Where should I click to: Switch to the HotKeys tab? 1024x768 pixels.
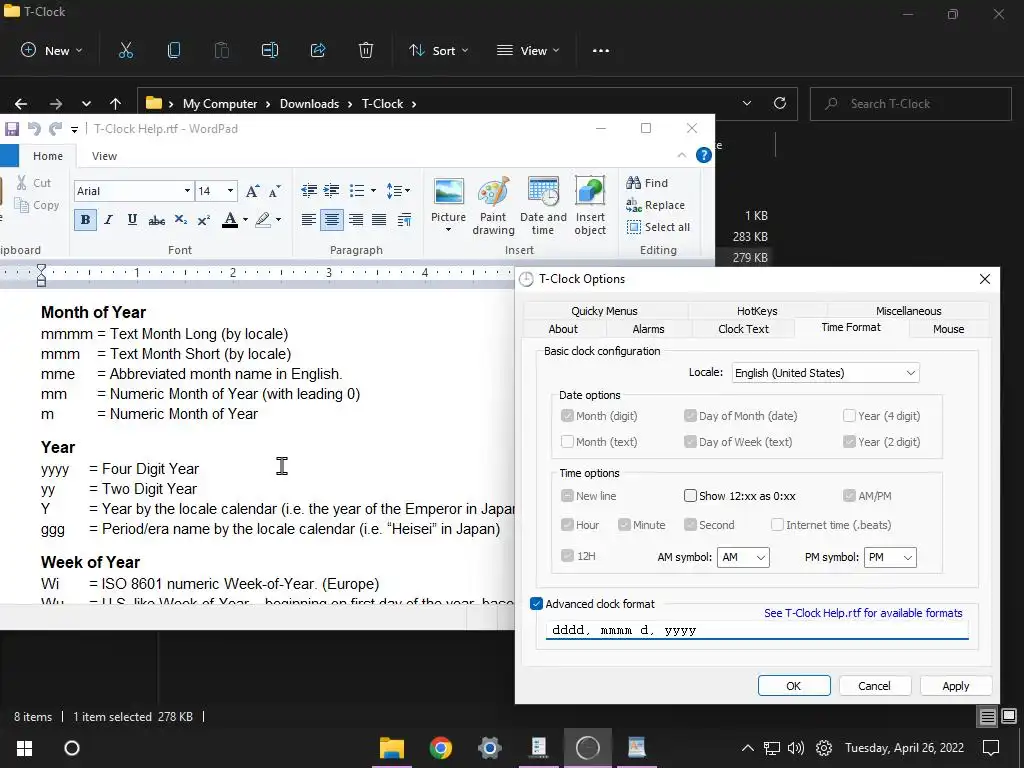[757, 311]
